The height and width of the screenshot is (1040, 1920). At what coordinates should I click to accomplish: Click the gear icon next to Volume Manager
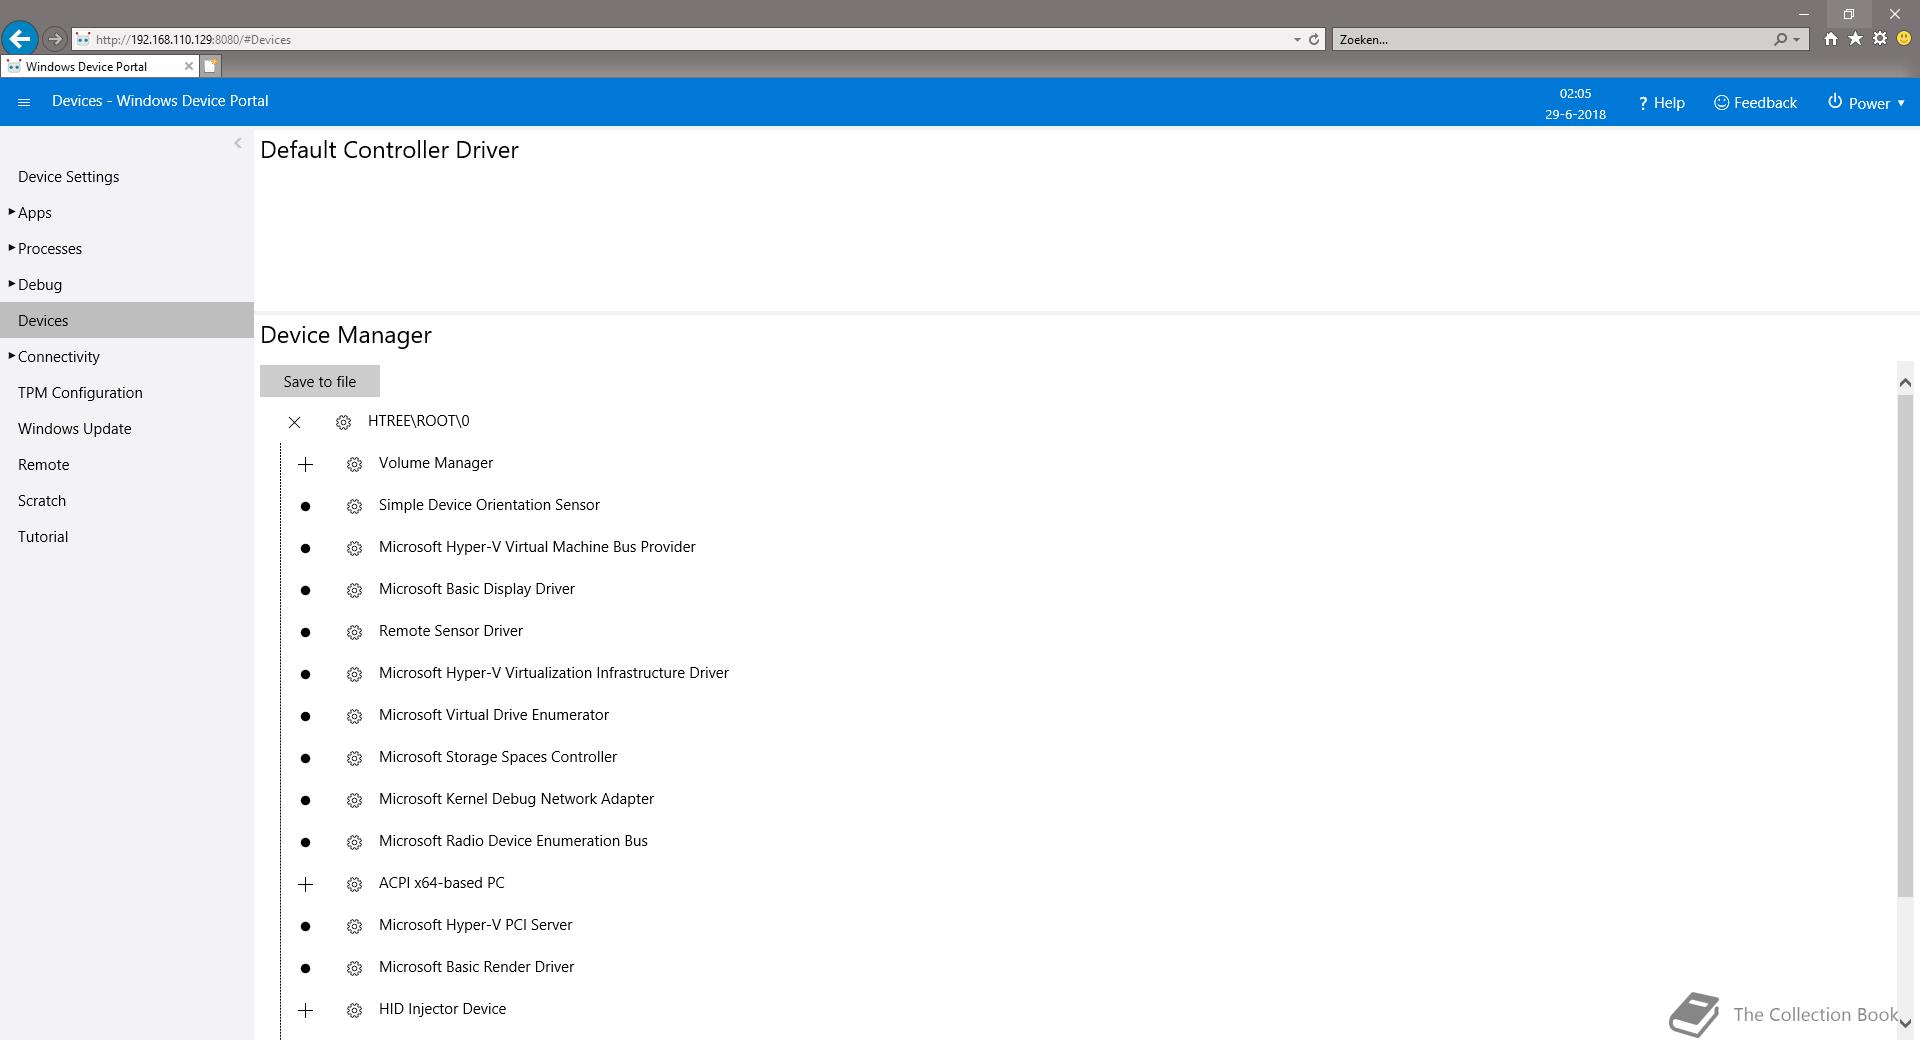coord(354,464)
